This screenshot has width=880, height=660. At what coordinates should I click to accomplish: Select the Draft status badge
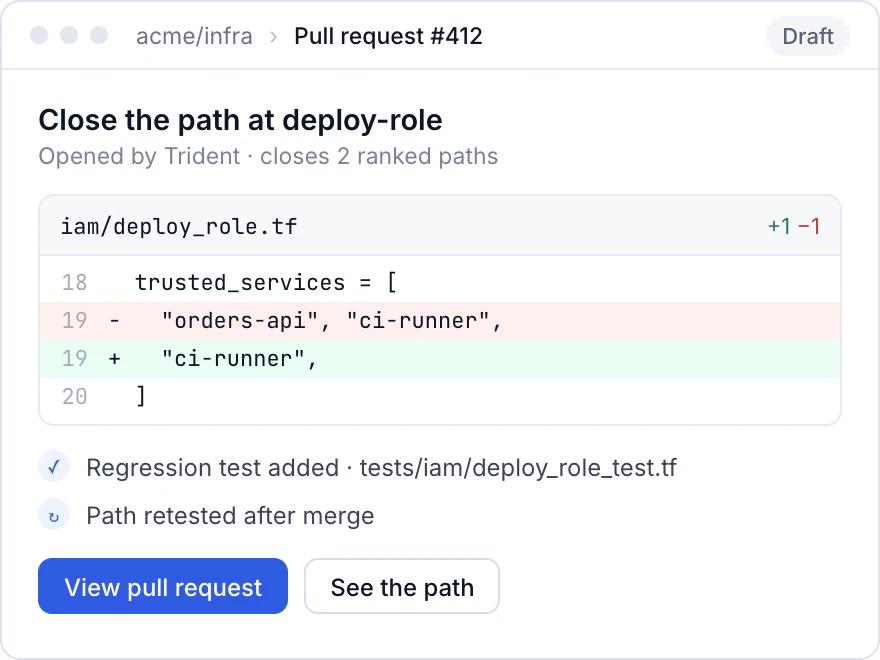coord(808,36)
